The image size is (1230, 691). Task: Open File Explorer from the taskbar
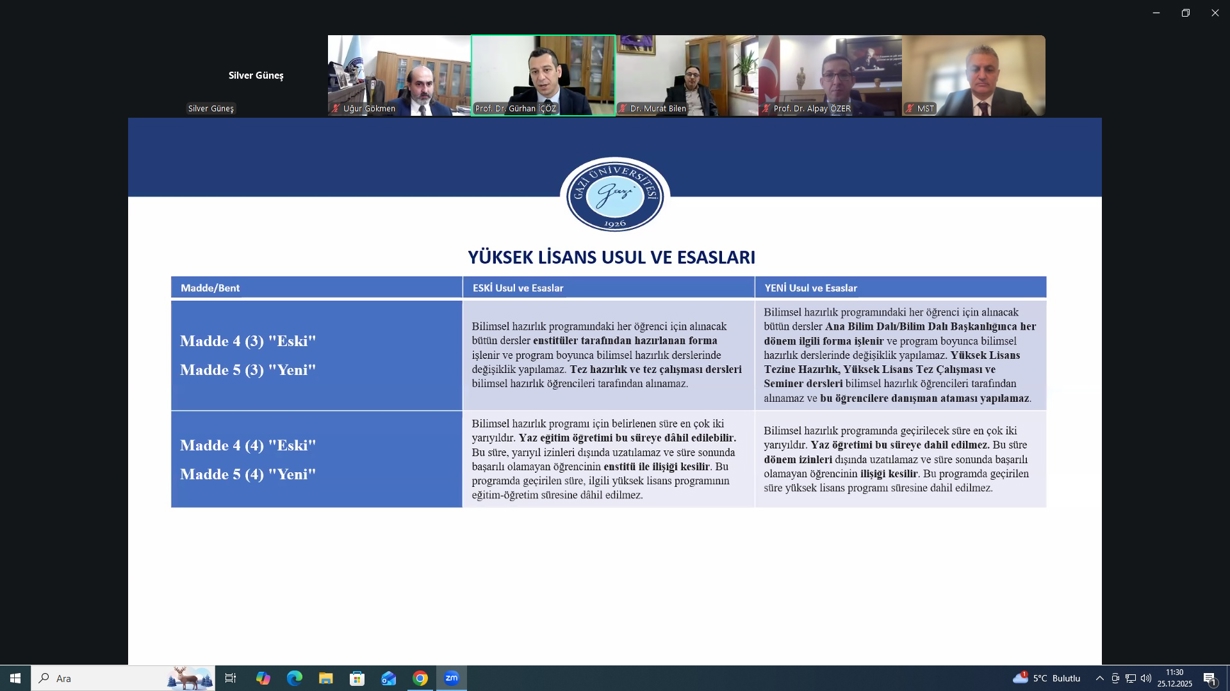[x=325, y=678]
